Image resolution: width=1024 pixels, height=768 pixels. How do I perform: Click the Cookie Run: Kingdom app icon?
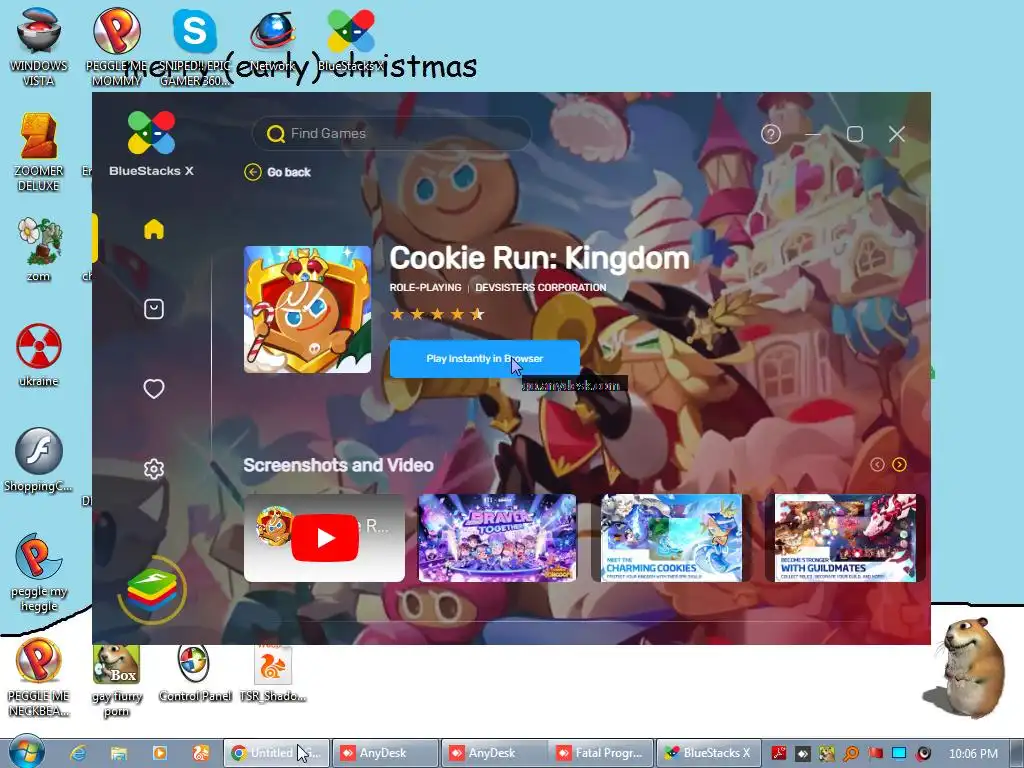click(307, 309)
